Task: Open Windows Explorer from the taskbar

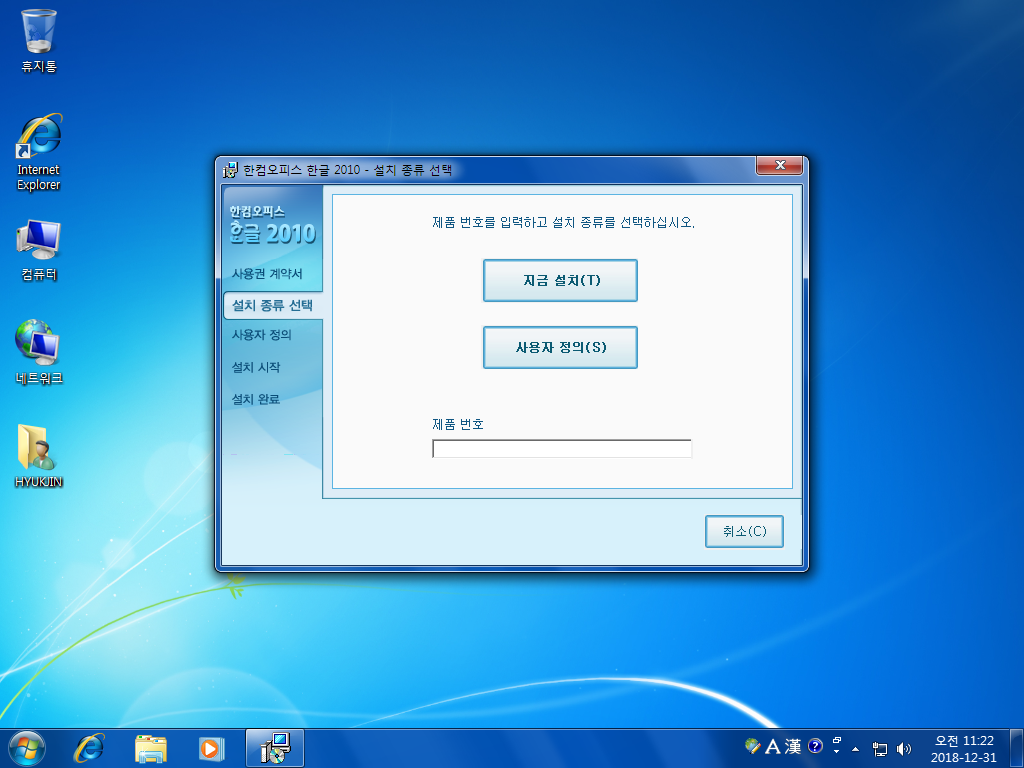Action: pos(151,748)
